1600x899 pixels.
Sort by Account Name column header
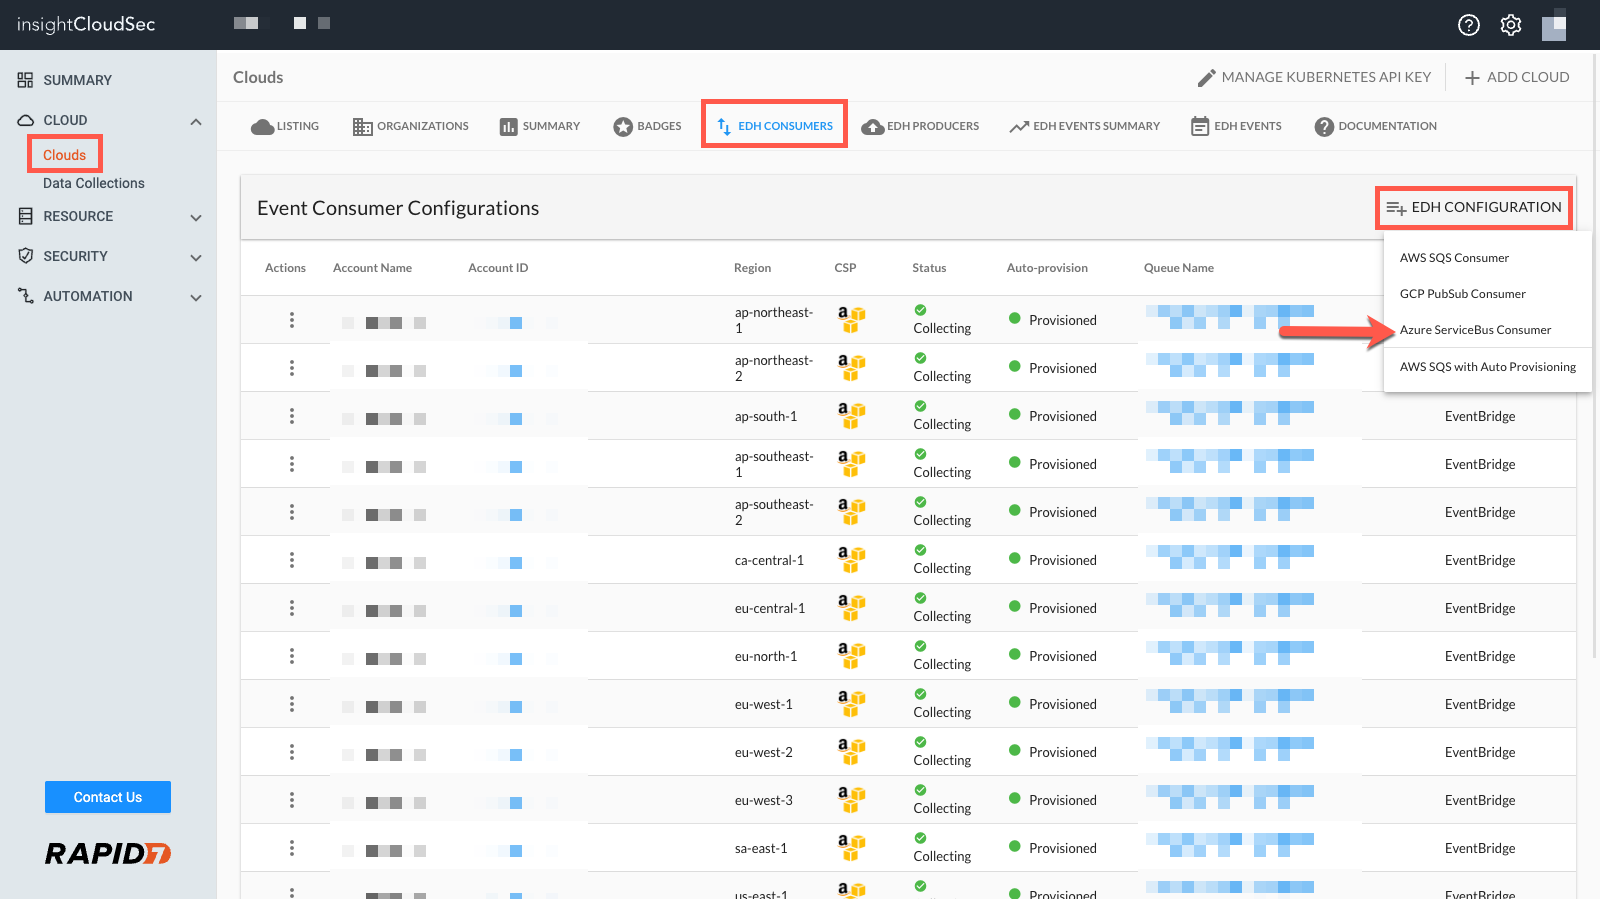(372, 268)
